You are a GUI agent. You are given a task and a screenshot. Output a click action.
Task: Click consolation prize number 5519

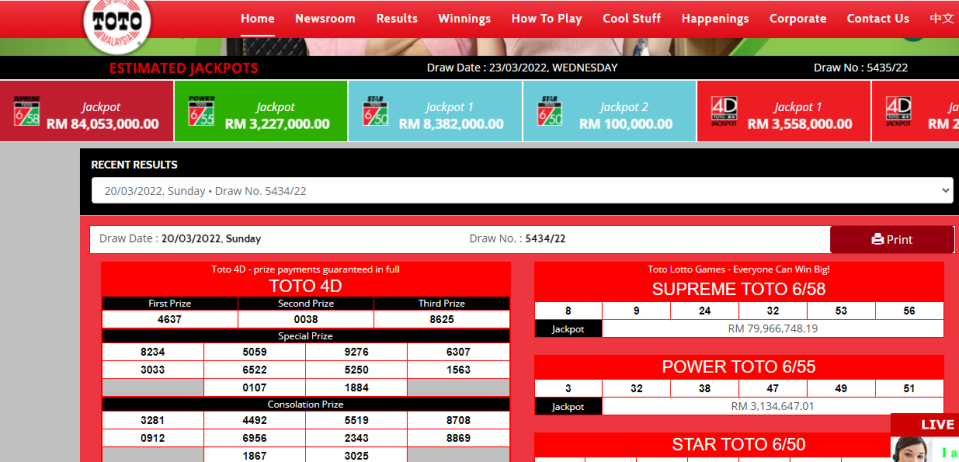(357, 420)
